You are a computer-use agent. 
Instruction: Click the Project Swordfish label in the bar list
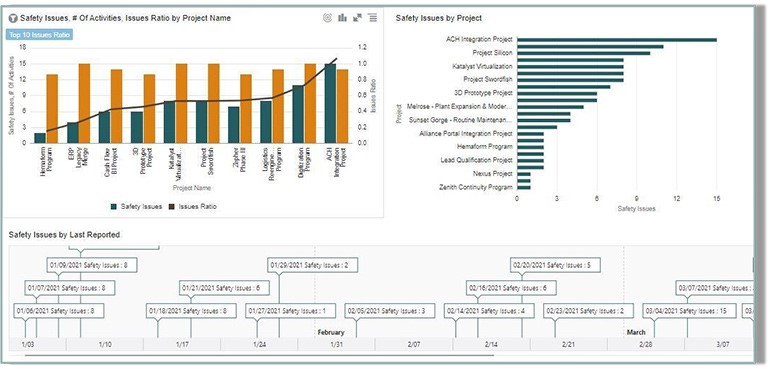488,80
